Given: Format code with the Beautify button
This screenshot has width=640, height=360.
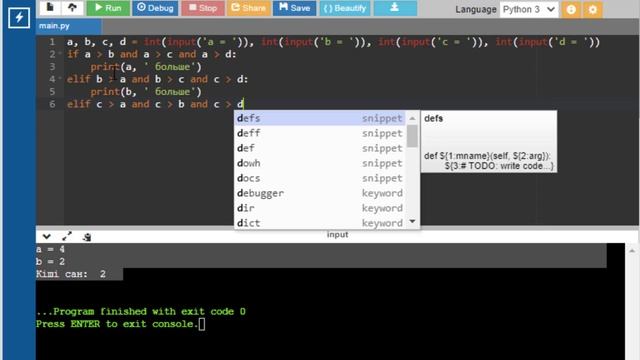Looking at the screenshot, I should 345,8.
